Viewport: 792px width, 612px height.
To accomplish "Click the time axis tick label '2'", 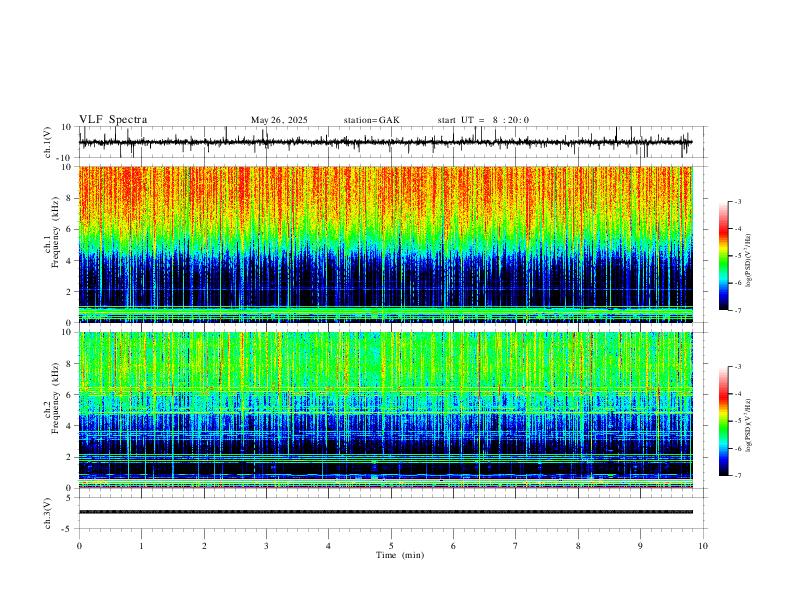I will (204, 546).
